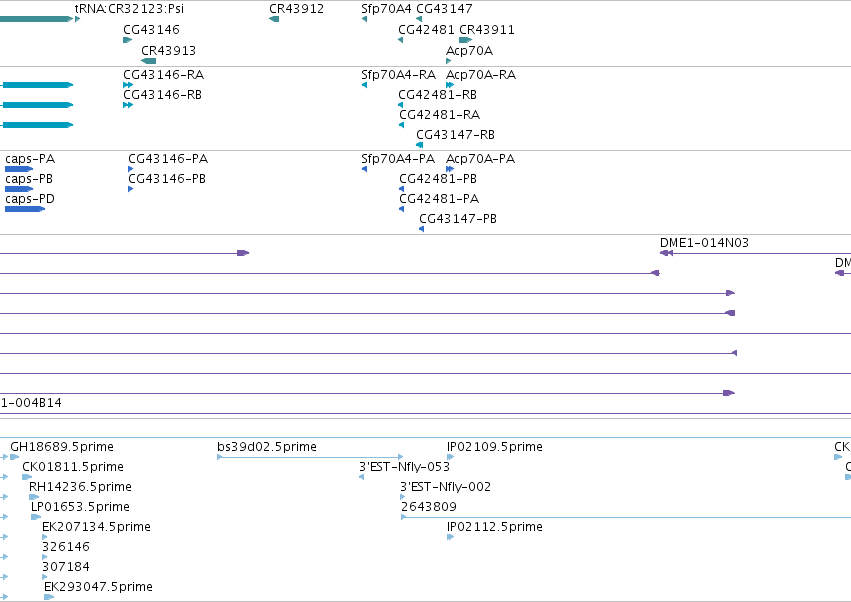Select the CG43147-PB protein
Image resolution: width=851 pixels, height=602 pixels.
point(458,219)
